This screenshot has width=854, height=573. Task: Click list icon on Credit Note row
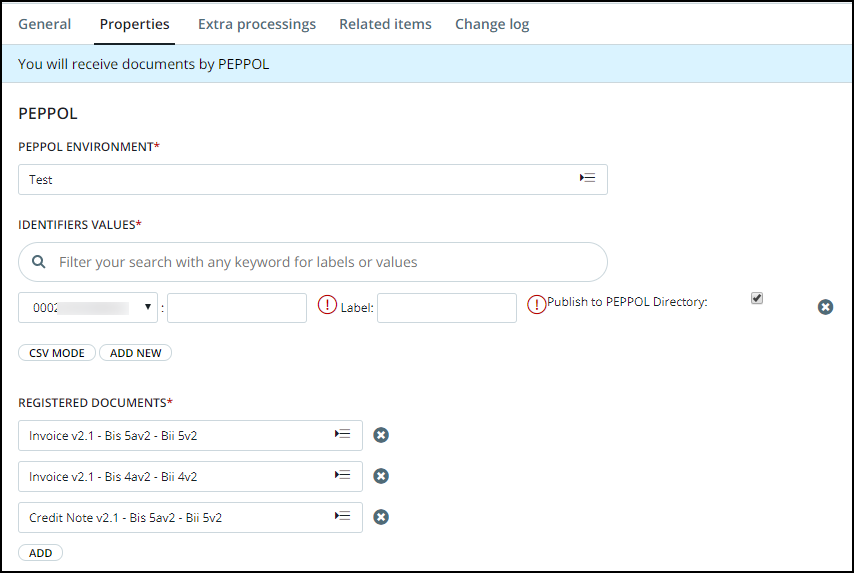pos(343,516)
